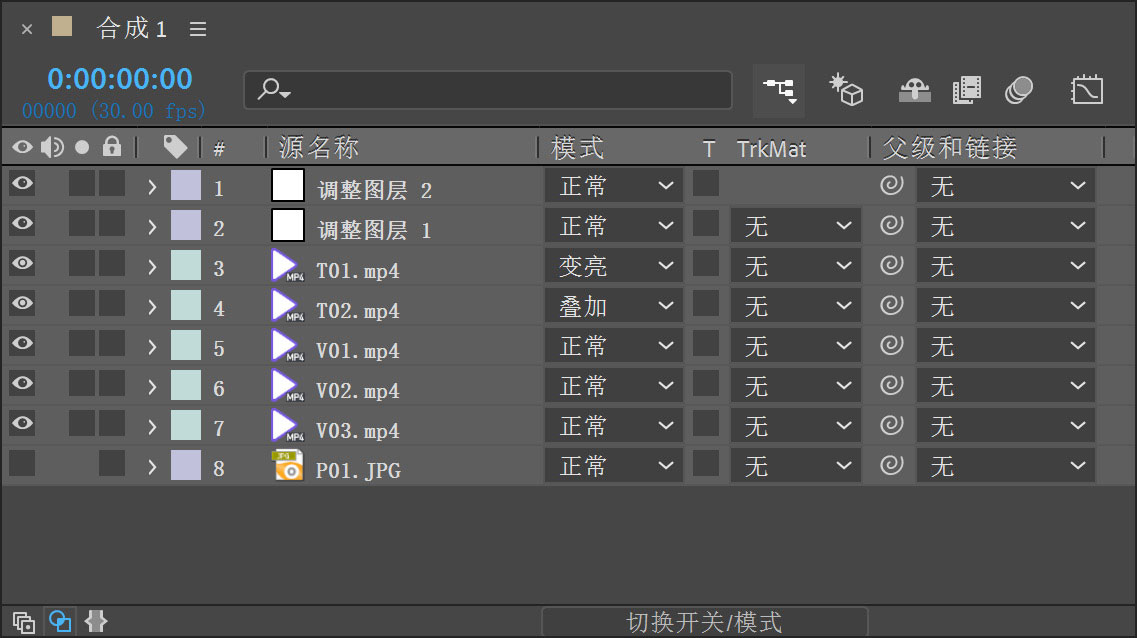Hide V01.mp4 layer with eye toggle

22,342
